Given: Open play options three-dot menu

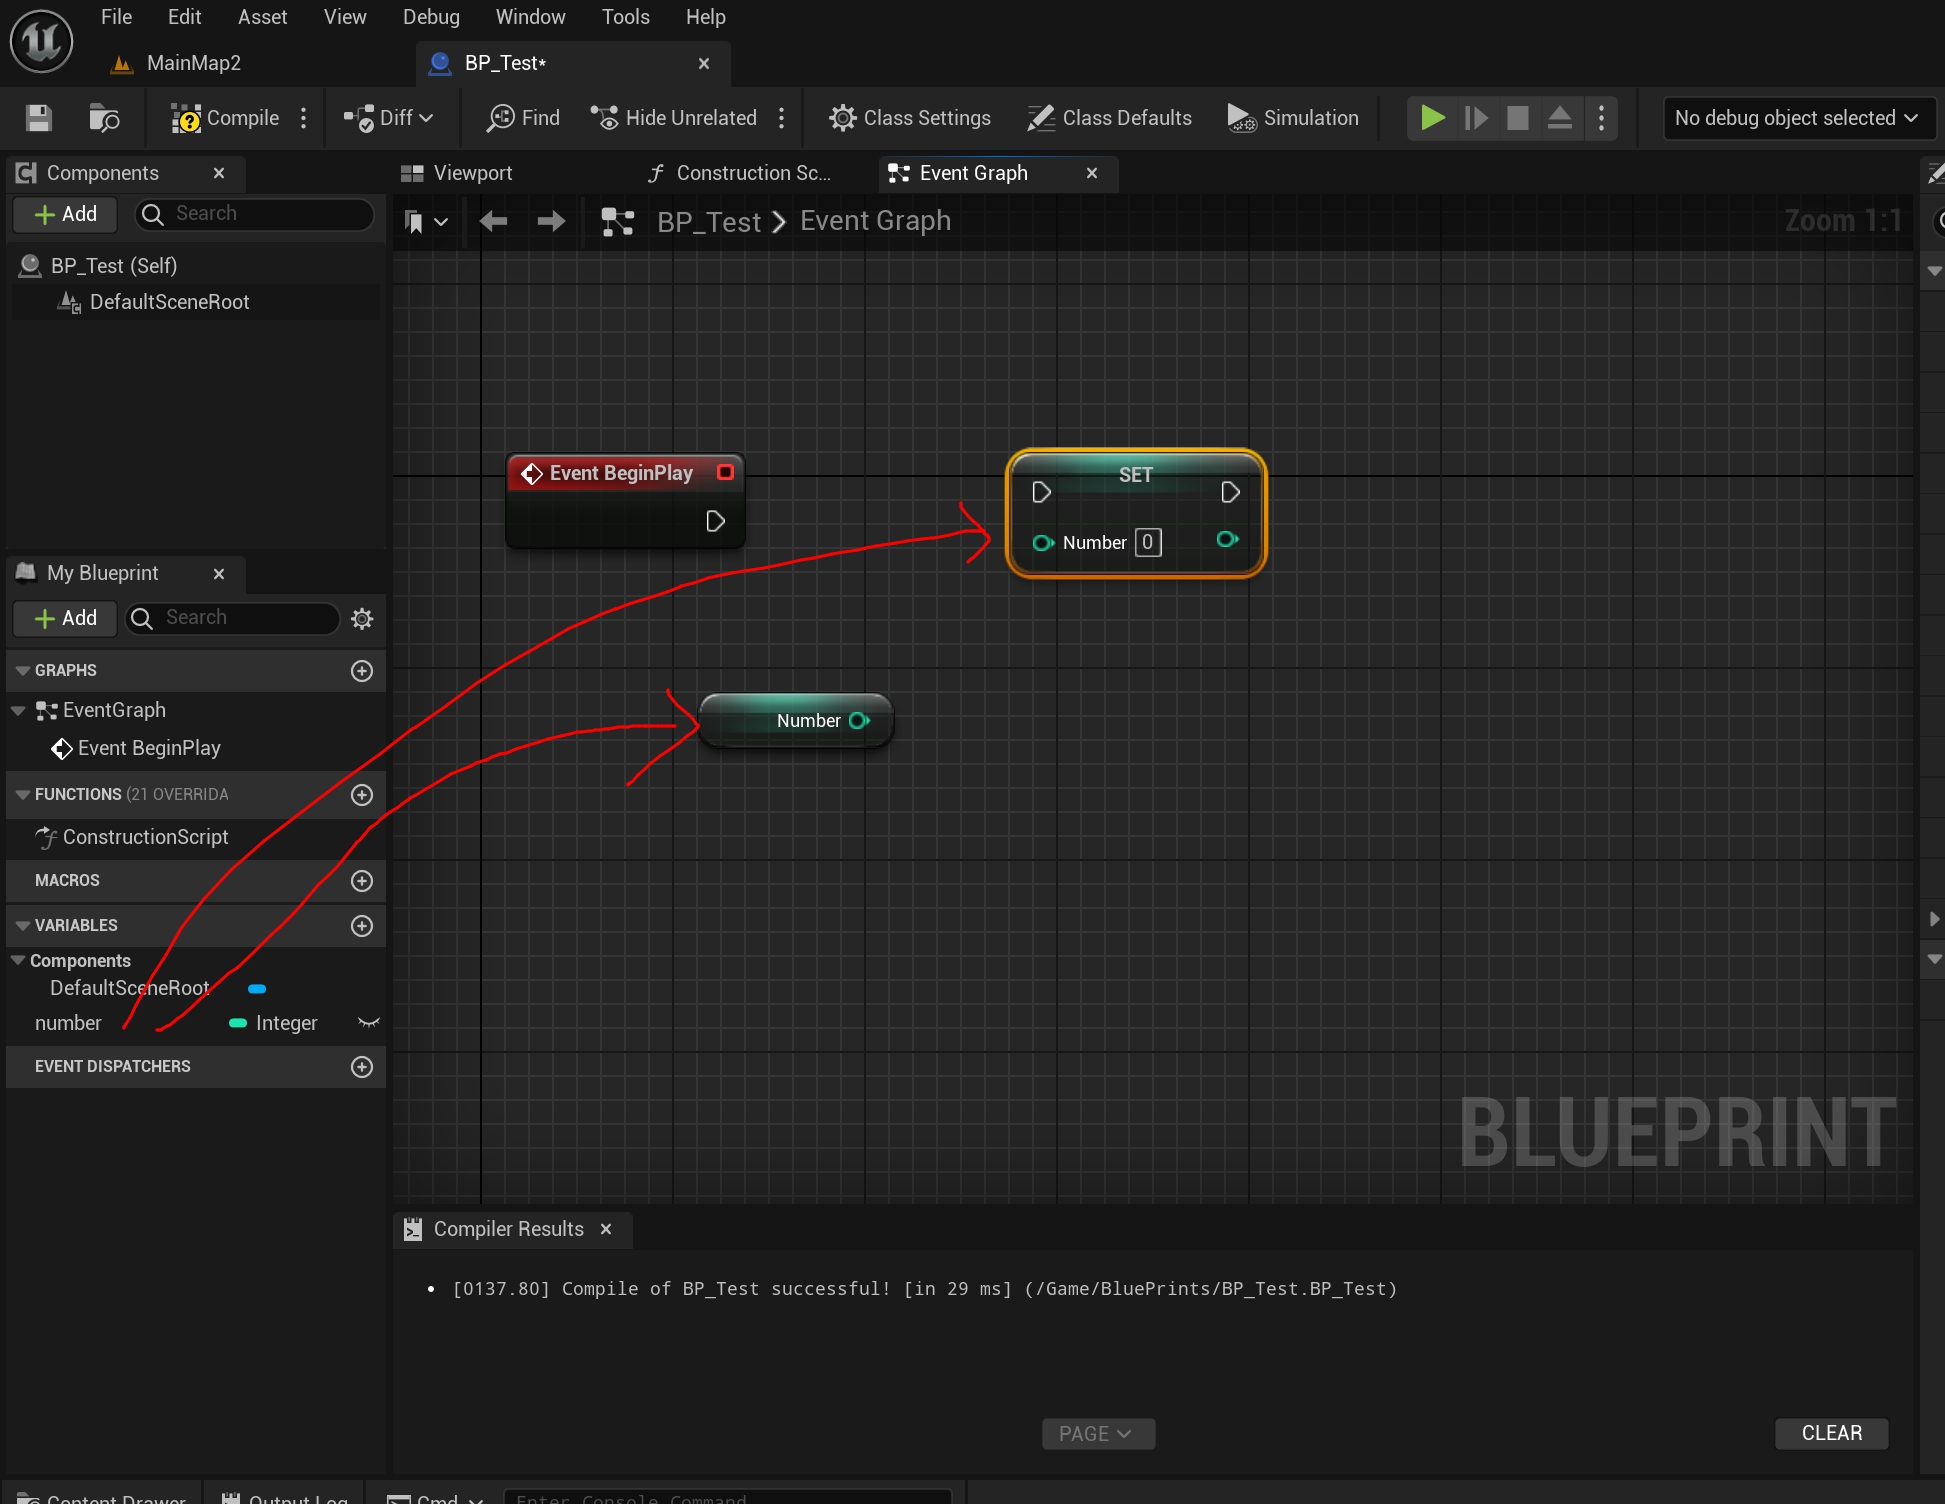Looking at the screenshot, I should point(1602,118).
